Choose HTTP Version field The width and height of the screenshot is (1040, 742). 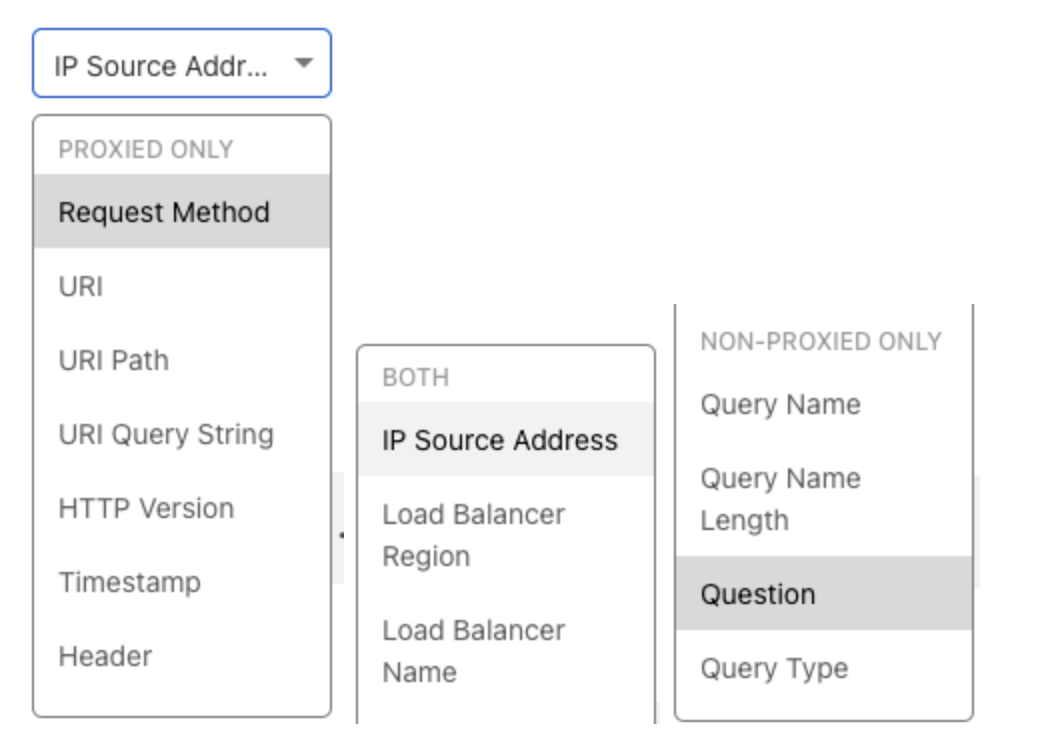(x=146, y=509)
